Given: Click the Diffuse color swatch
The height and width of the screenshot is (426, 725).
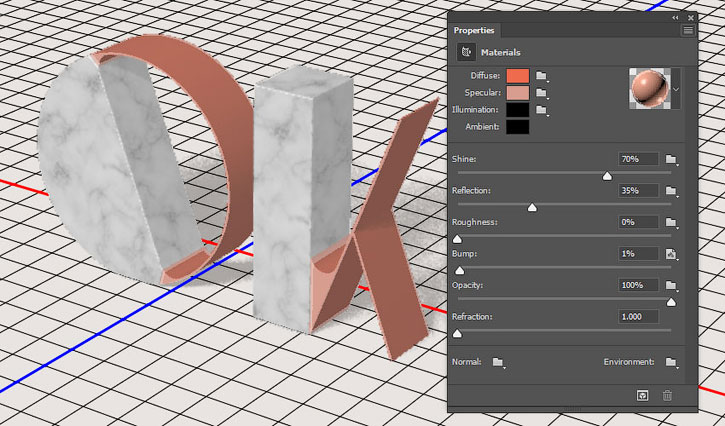Looking at the screenshot, I should (517, 76).
